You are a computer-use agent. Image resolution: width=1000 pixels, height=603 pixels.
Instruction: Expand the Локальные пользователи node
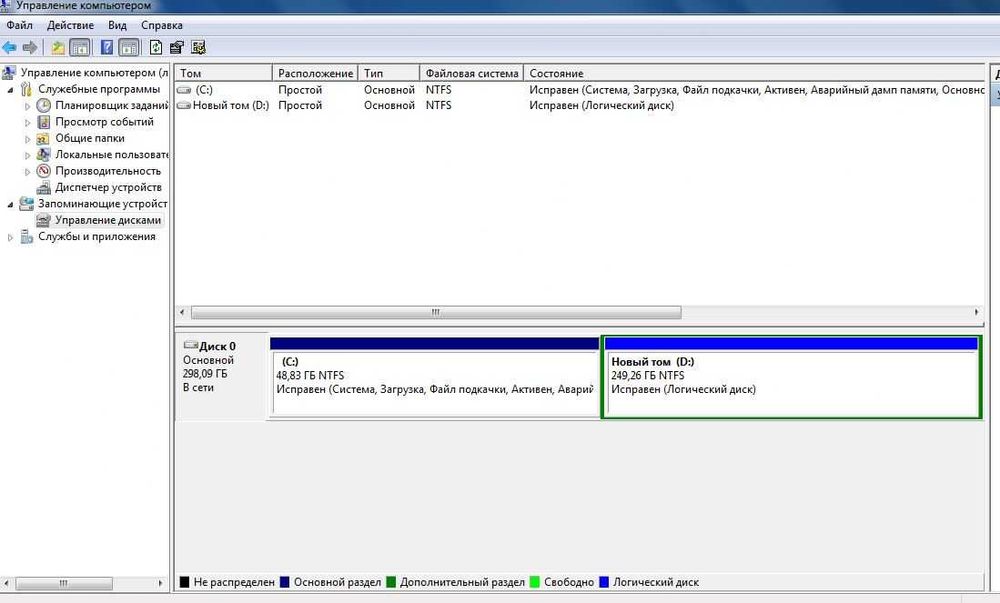click(27, 155)
